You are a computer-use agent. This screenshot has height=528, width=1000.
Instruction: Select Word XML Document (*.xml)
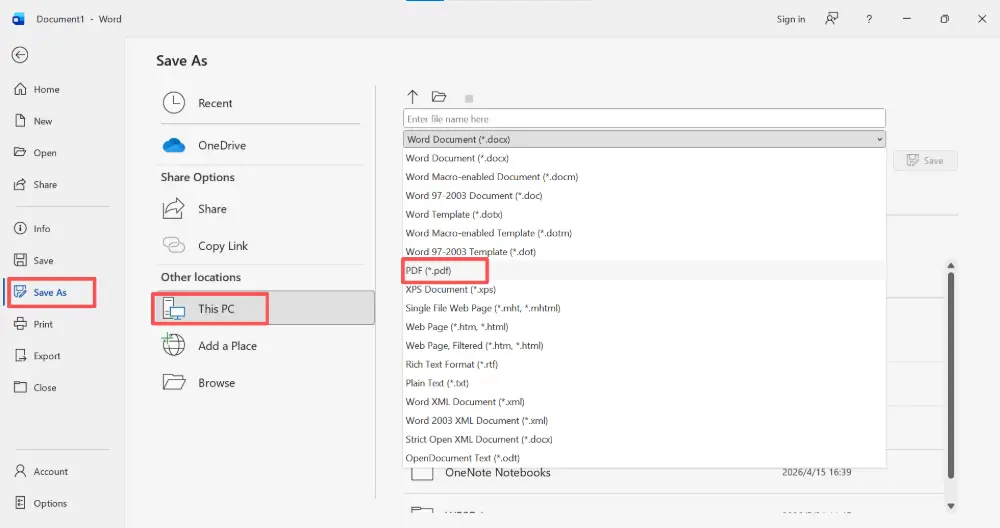coord(644,402)
